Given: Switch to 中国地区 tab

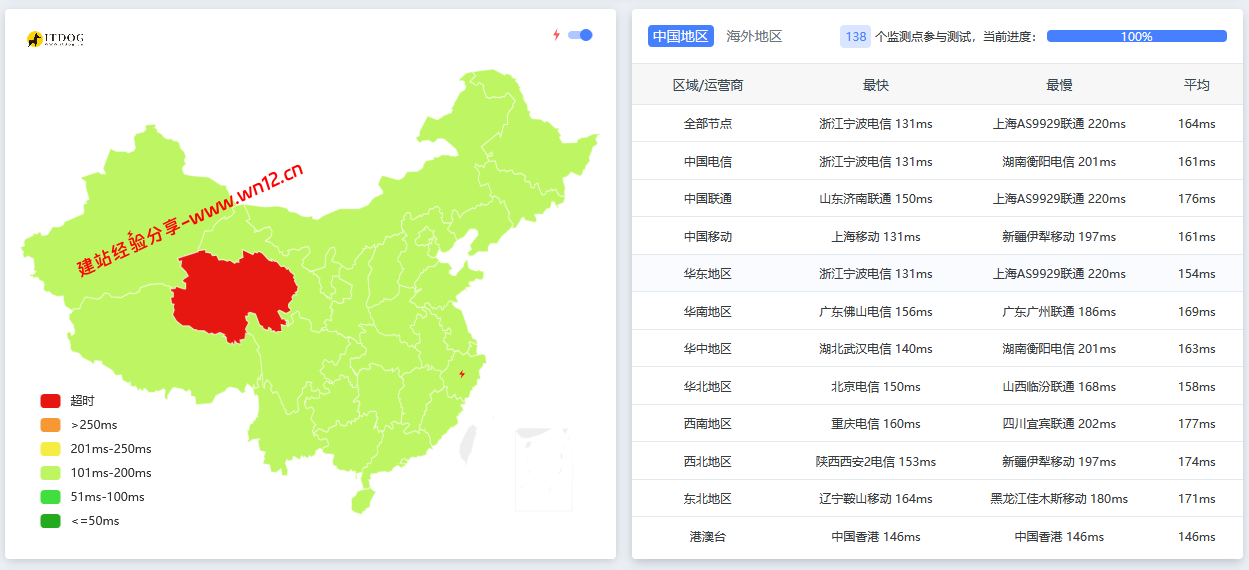Looking at the screenshot, I should (x=680, y=36).
